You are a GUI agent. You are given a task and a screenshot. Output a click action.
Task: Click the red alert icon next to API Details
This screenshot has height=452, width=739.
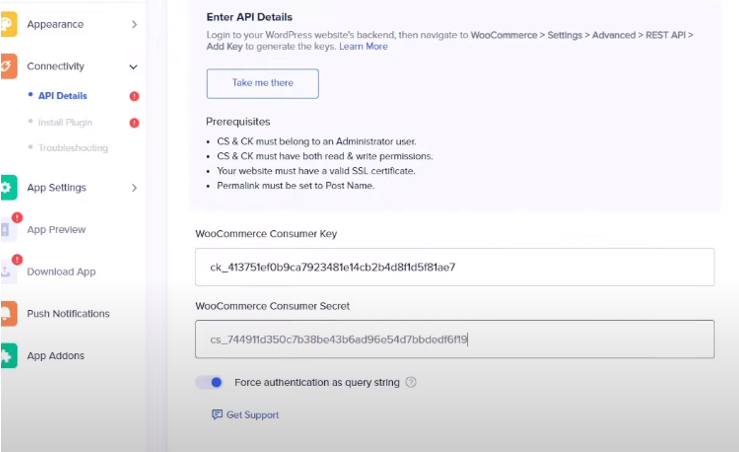(x=134, y=96)
